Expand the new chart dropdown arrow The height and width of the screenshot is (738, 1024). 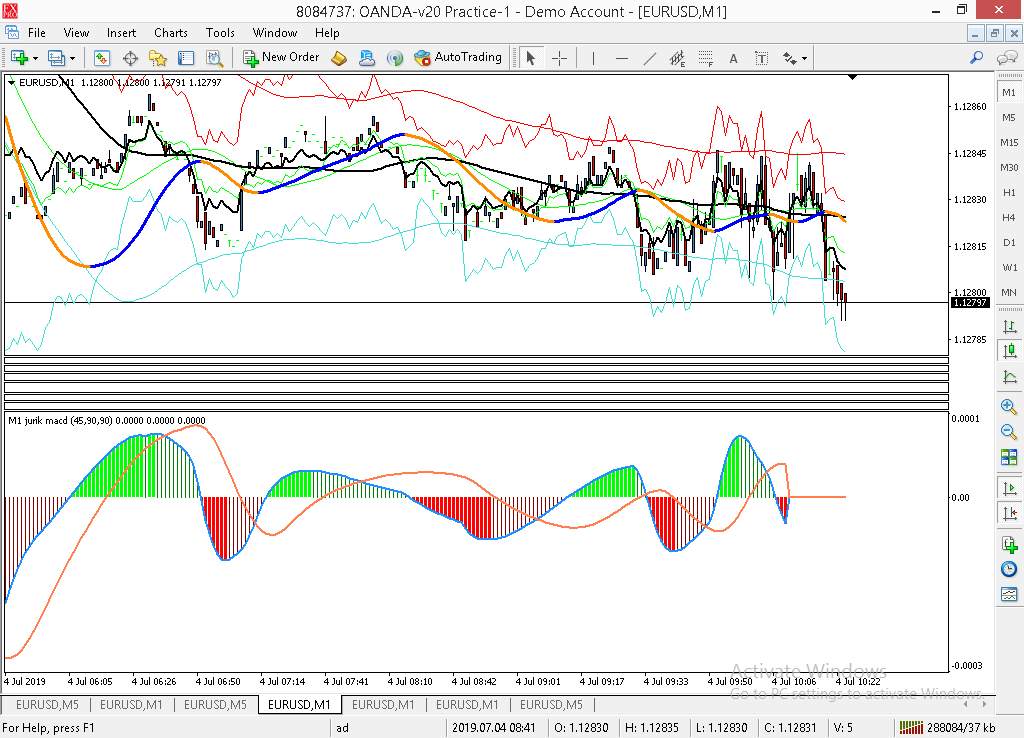tap(36, 58)
